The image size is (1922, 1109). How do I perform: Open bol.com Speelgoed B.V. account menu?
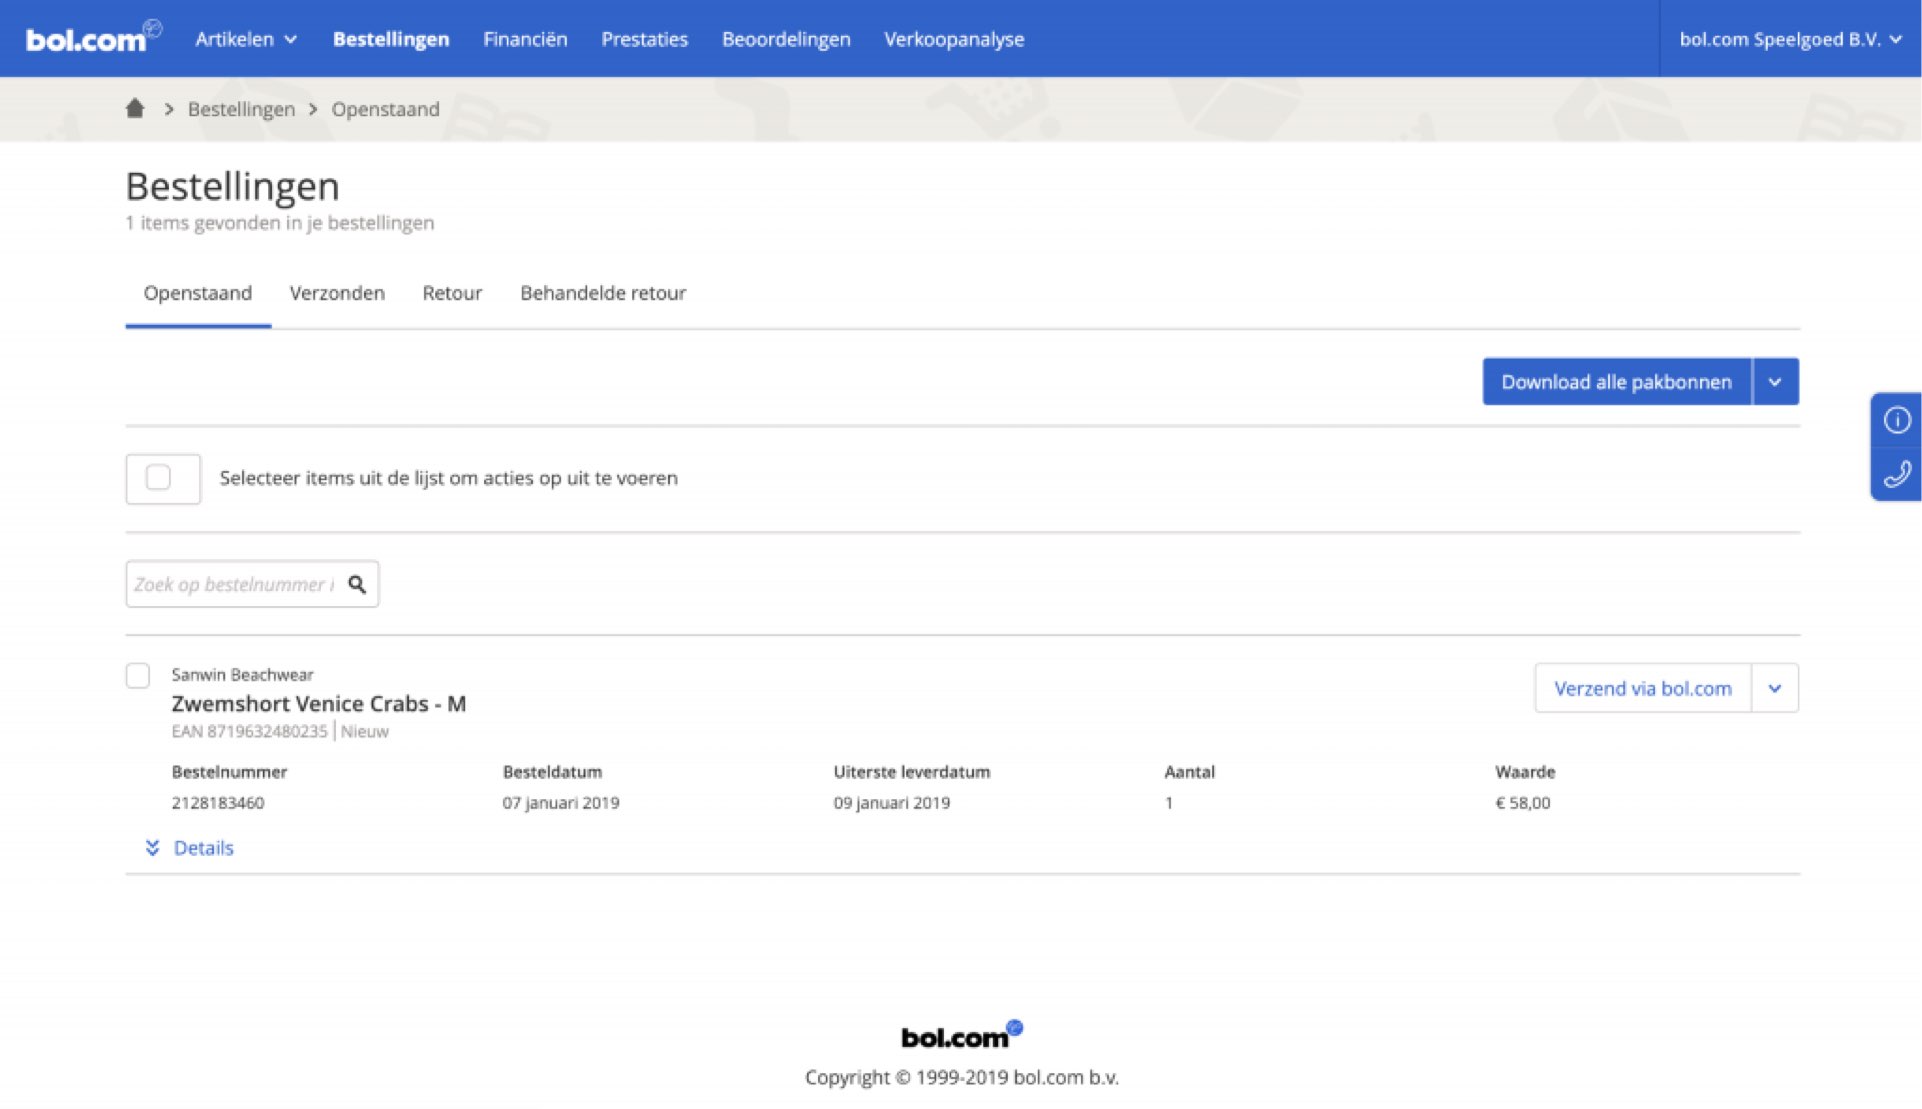[1789, 39]
